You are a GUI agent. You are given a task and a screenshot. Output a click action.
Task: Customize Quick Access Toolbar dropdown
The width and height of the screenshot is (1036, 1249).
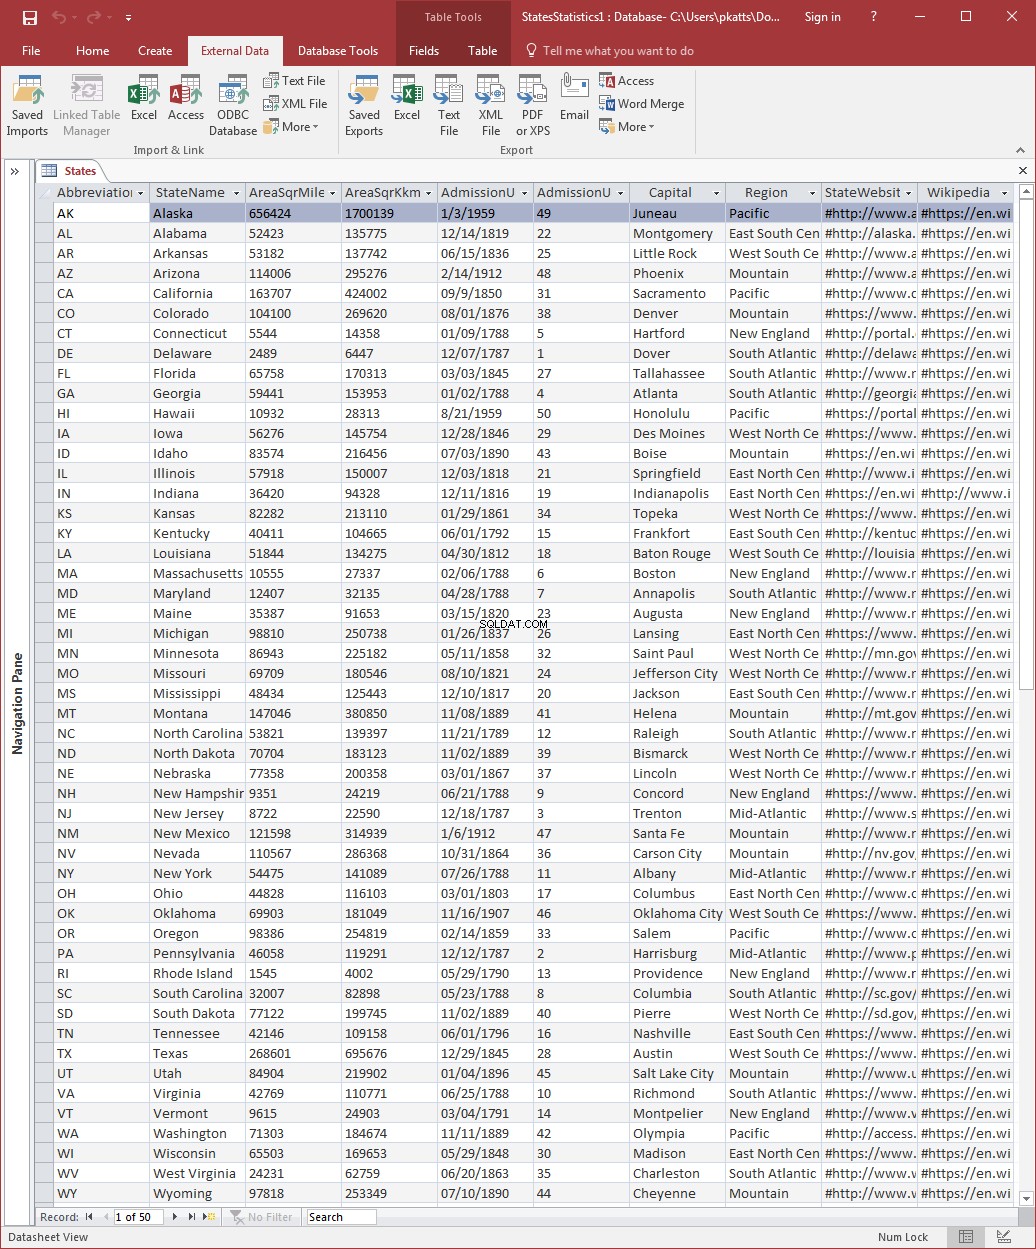pos(129,18)
